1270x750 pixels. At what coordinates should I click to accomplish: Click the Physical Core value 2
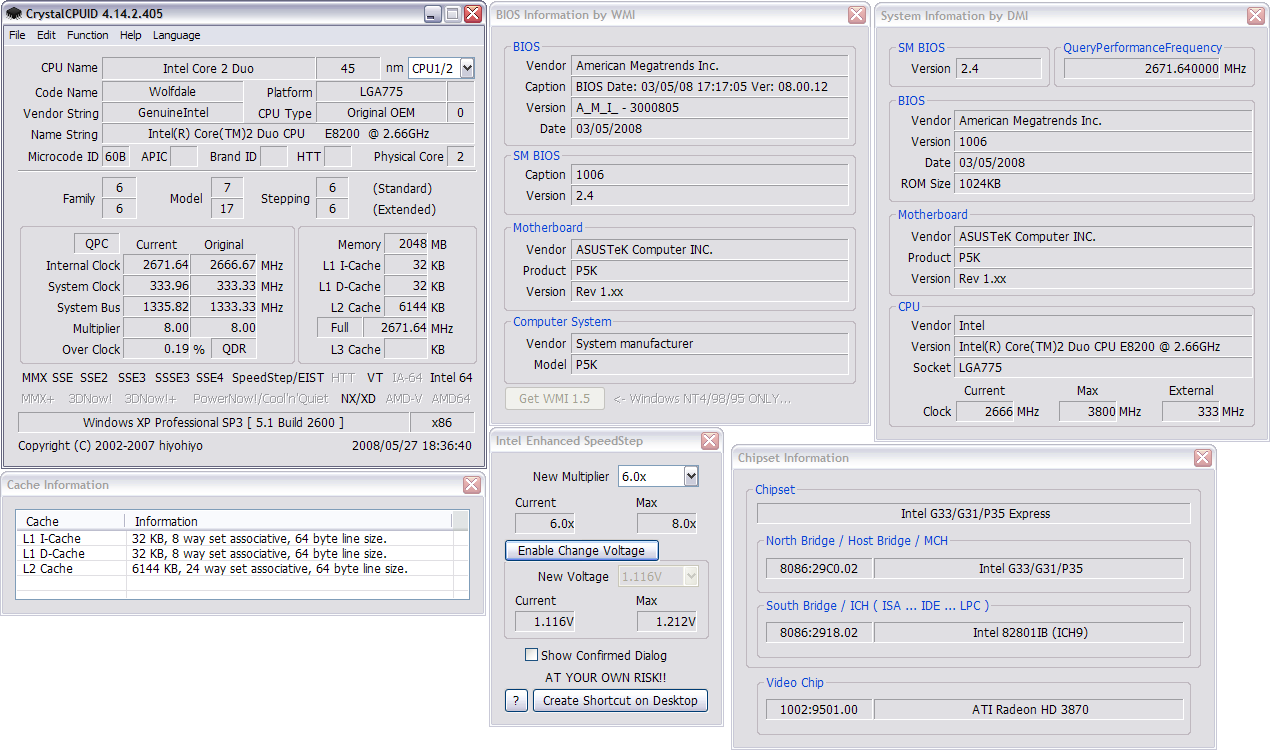pyautogui.click(x=461, y=157)
